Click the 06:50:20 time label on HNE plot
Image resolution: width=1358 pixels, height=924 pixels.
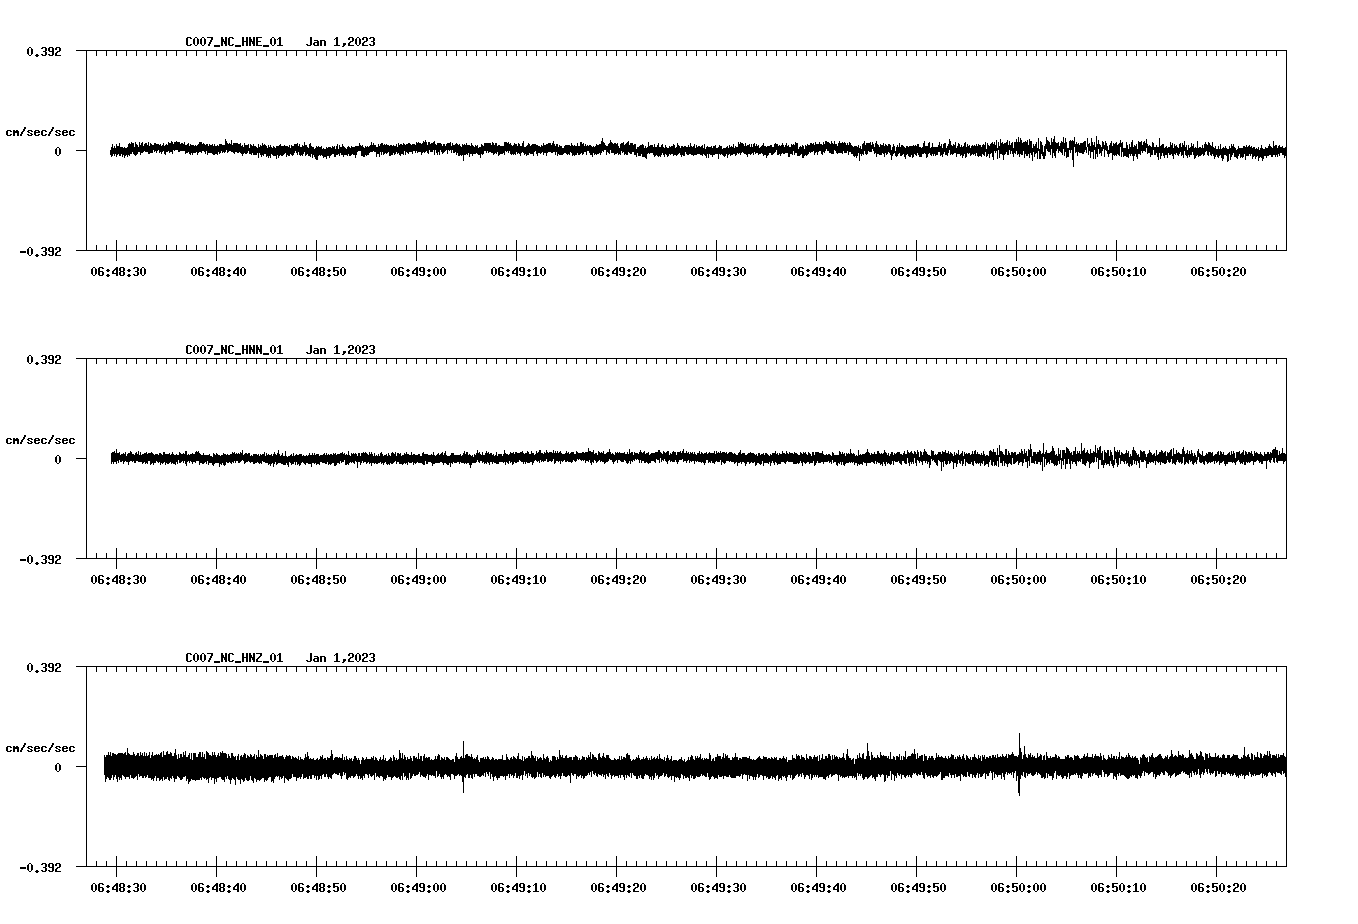(x=1218, y=272)
